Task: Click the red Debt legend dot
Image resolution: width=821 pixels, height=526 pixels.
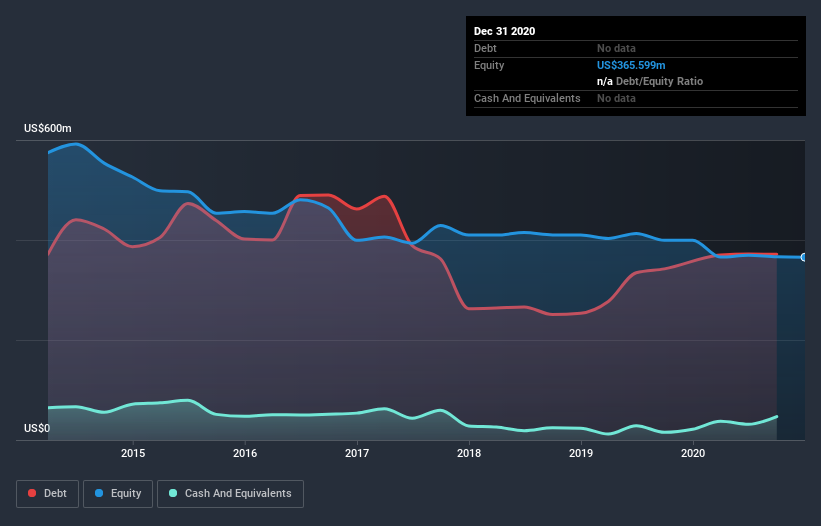Action: pos(32,493)
